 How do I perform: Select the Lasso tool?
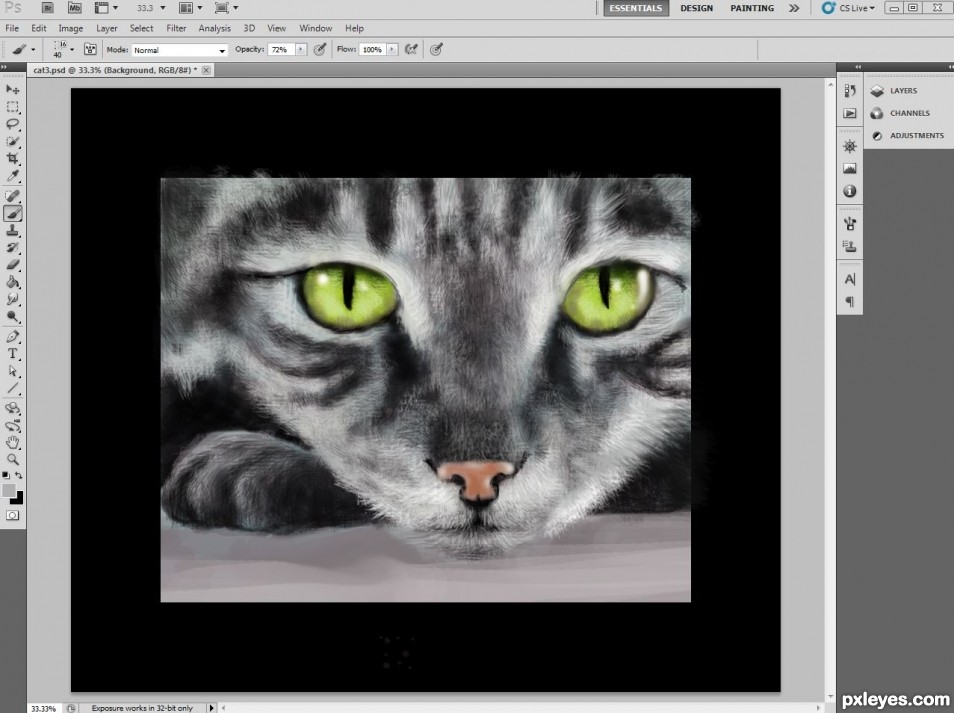coord(13,124)
